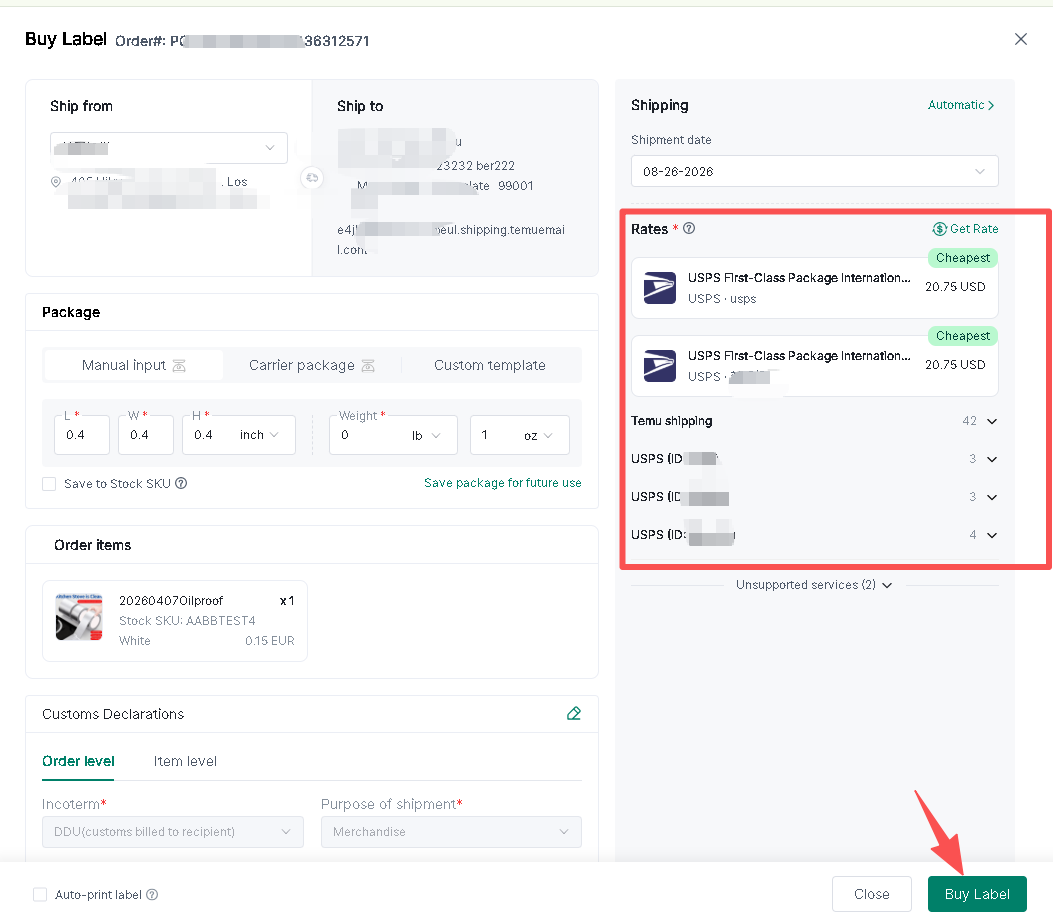Switch to Custom template tab

pos(490,365)
